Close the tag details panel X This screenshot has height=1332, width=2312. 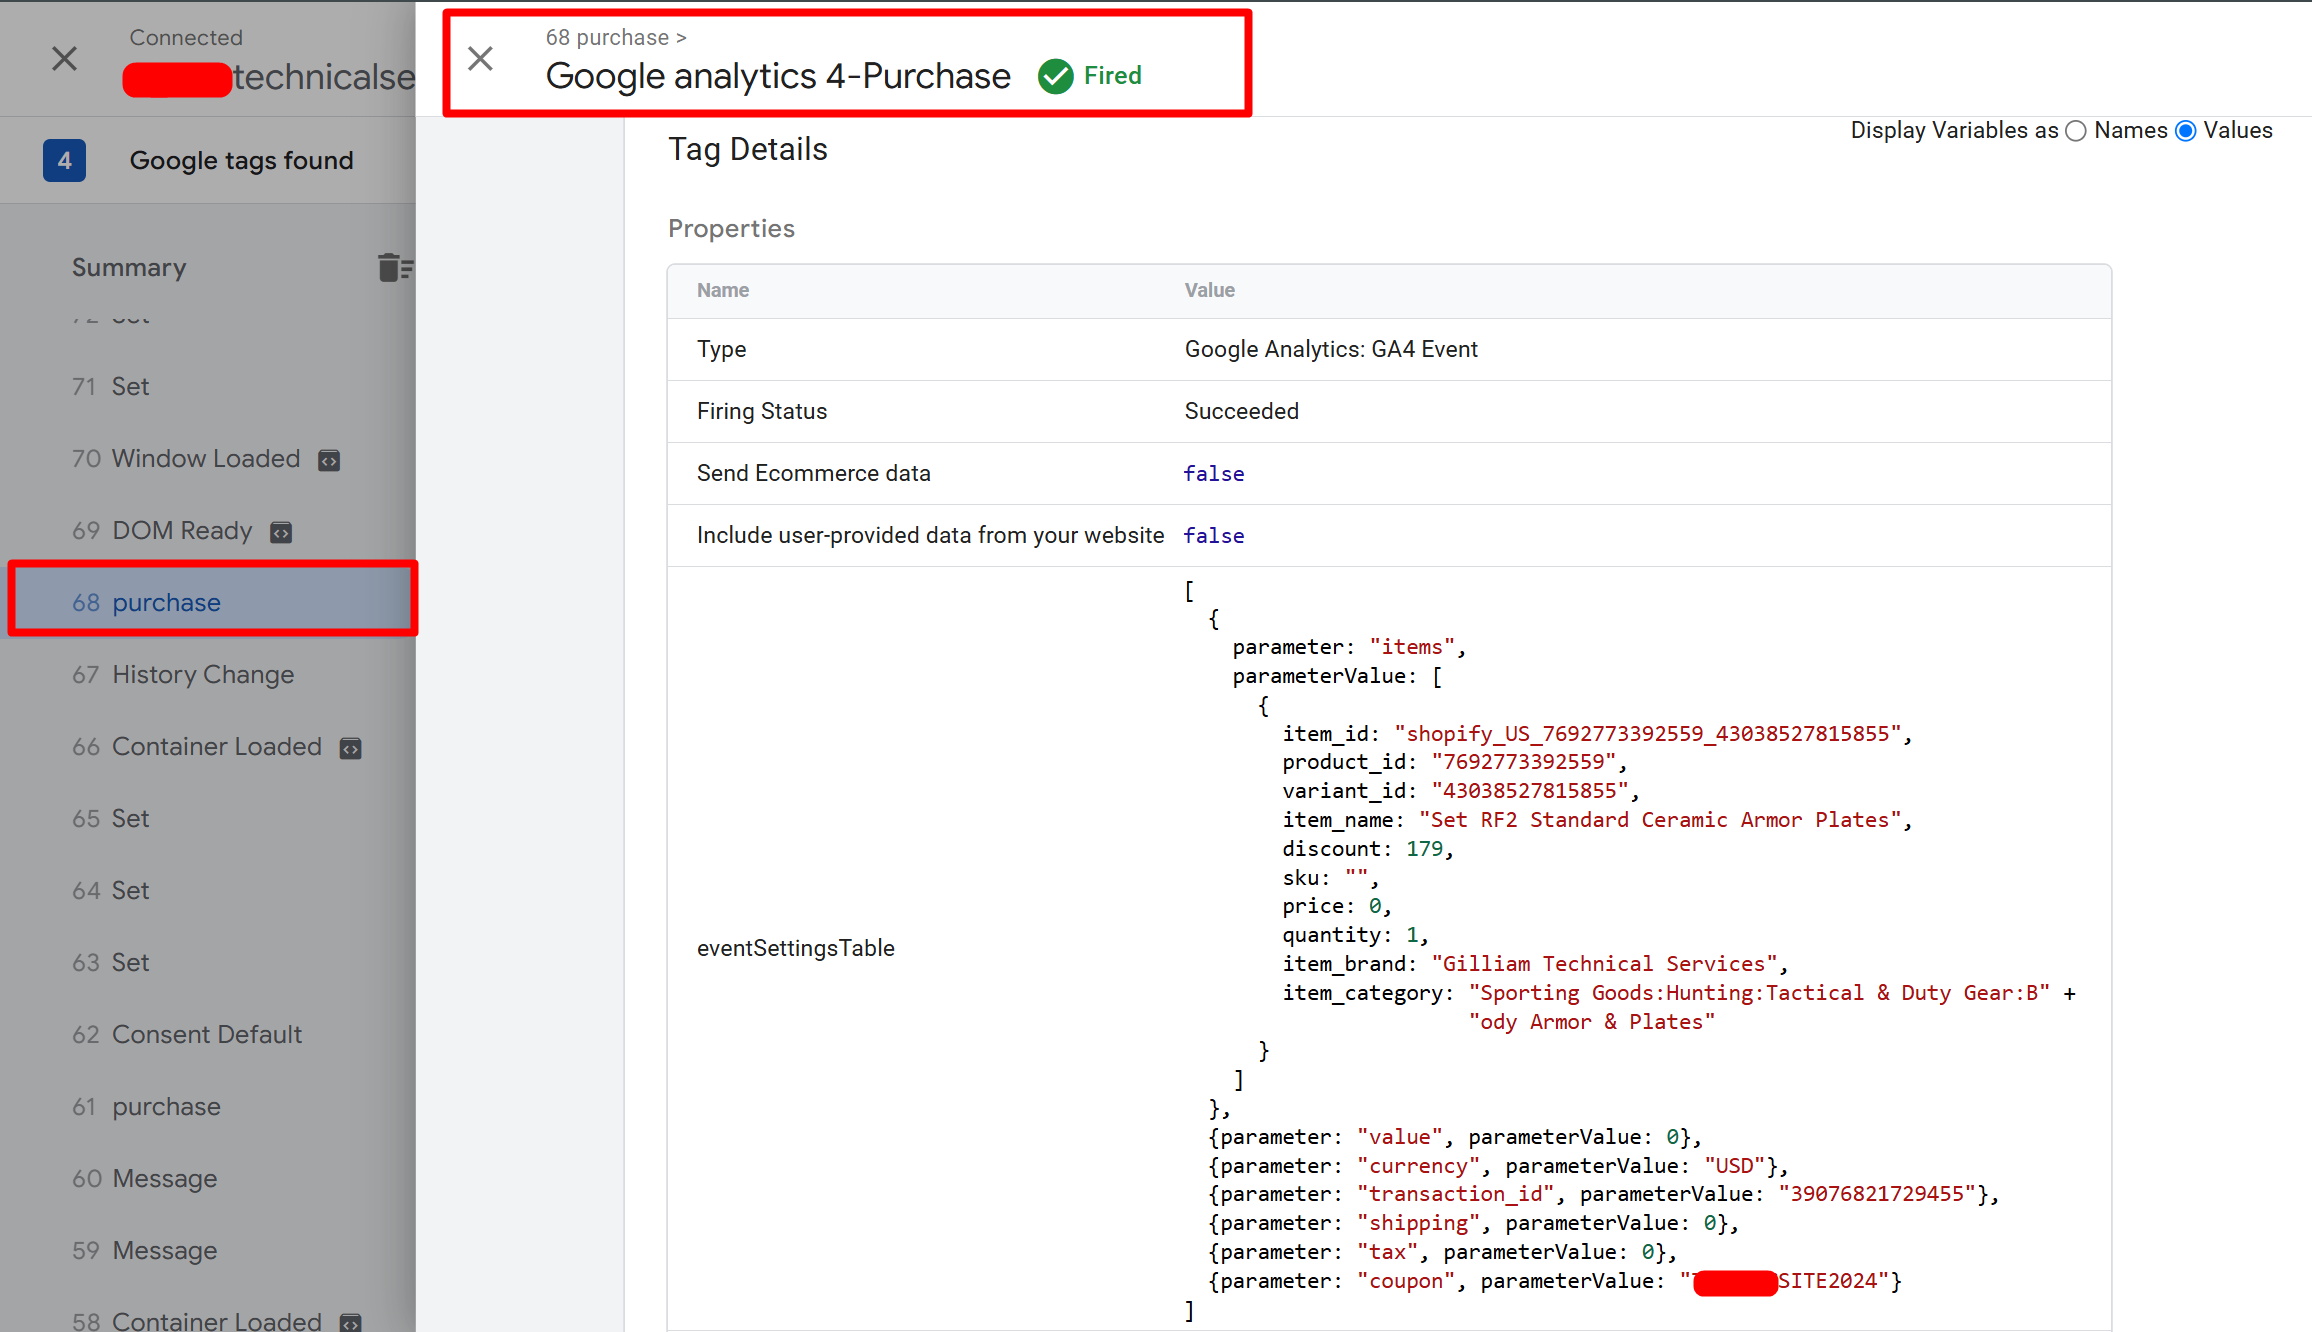pyautogui.click(x=480, y=59)
